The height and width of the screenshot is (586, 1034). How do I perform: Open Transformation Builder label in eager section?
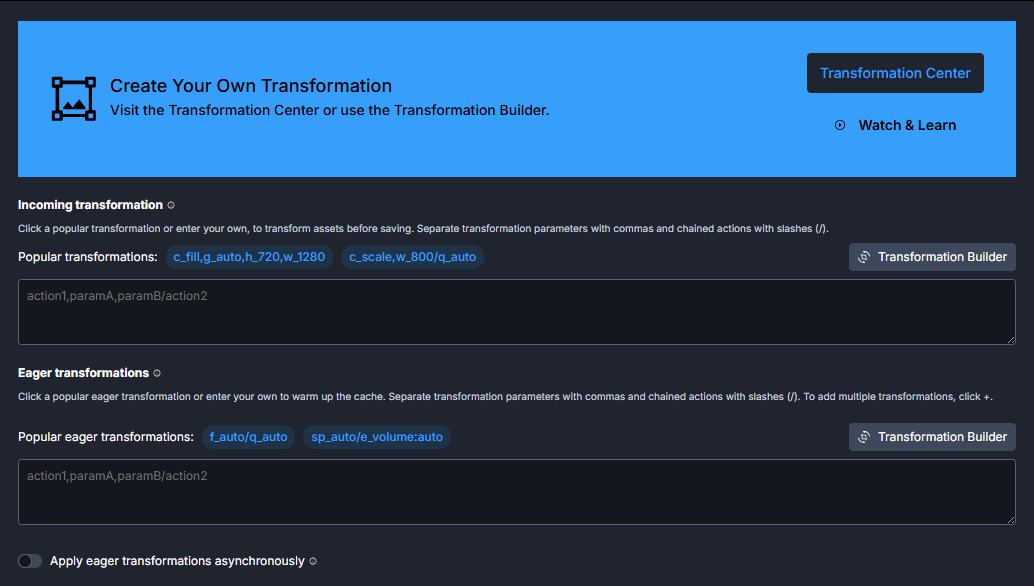point(942,437)
